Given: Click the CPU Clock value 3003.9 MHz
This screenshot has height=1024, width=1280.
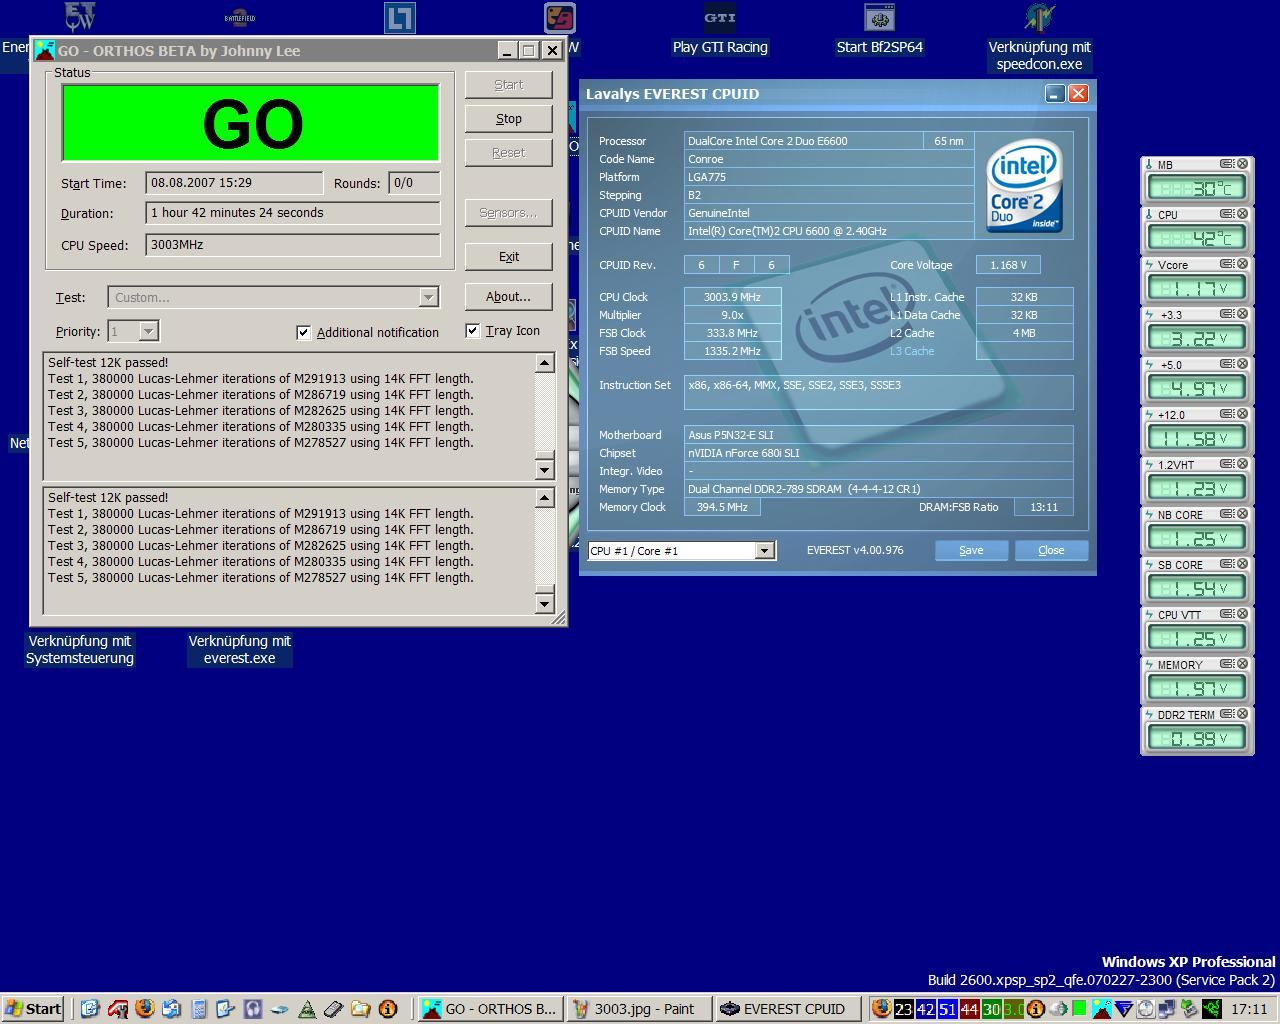Looking at the screenshot, I should (x=732, y=297).
